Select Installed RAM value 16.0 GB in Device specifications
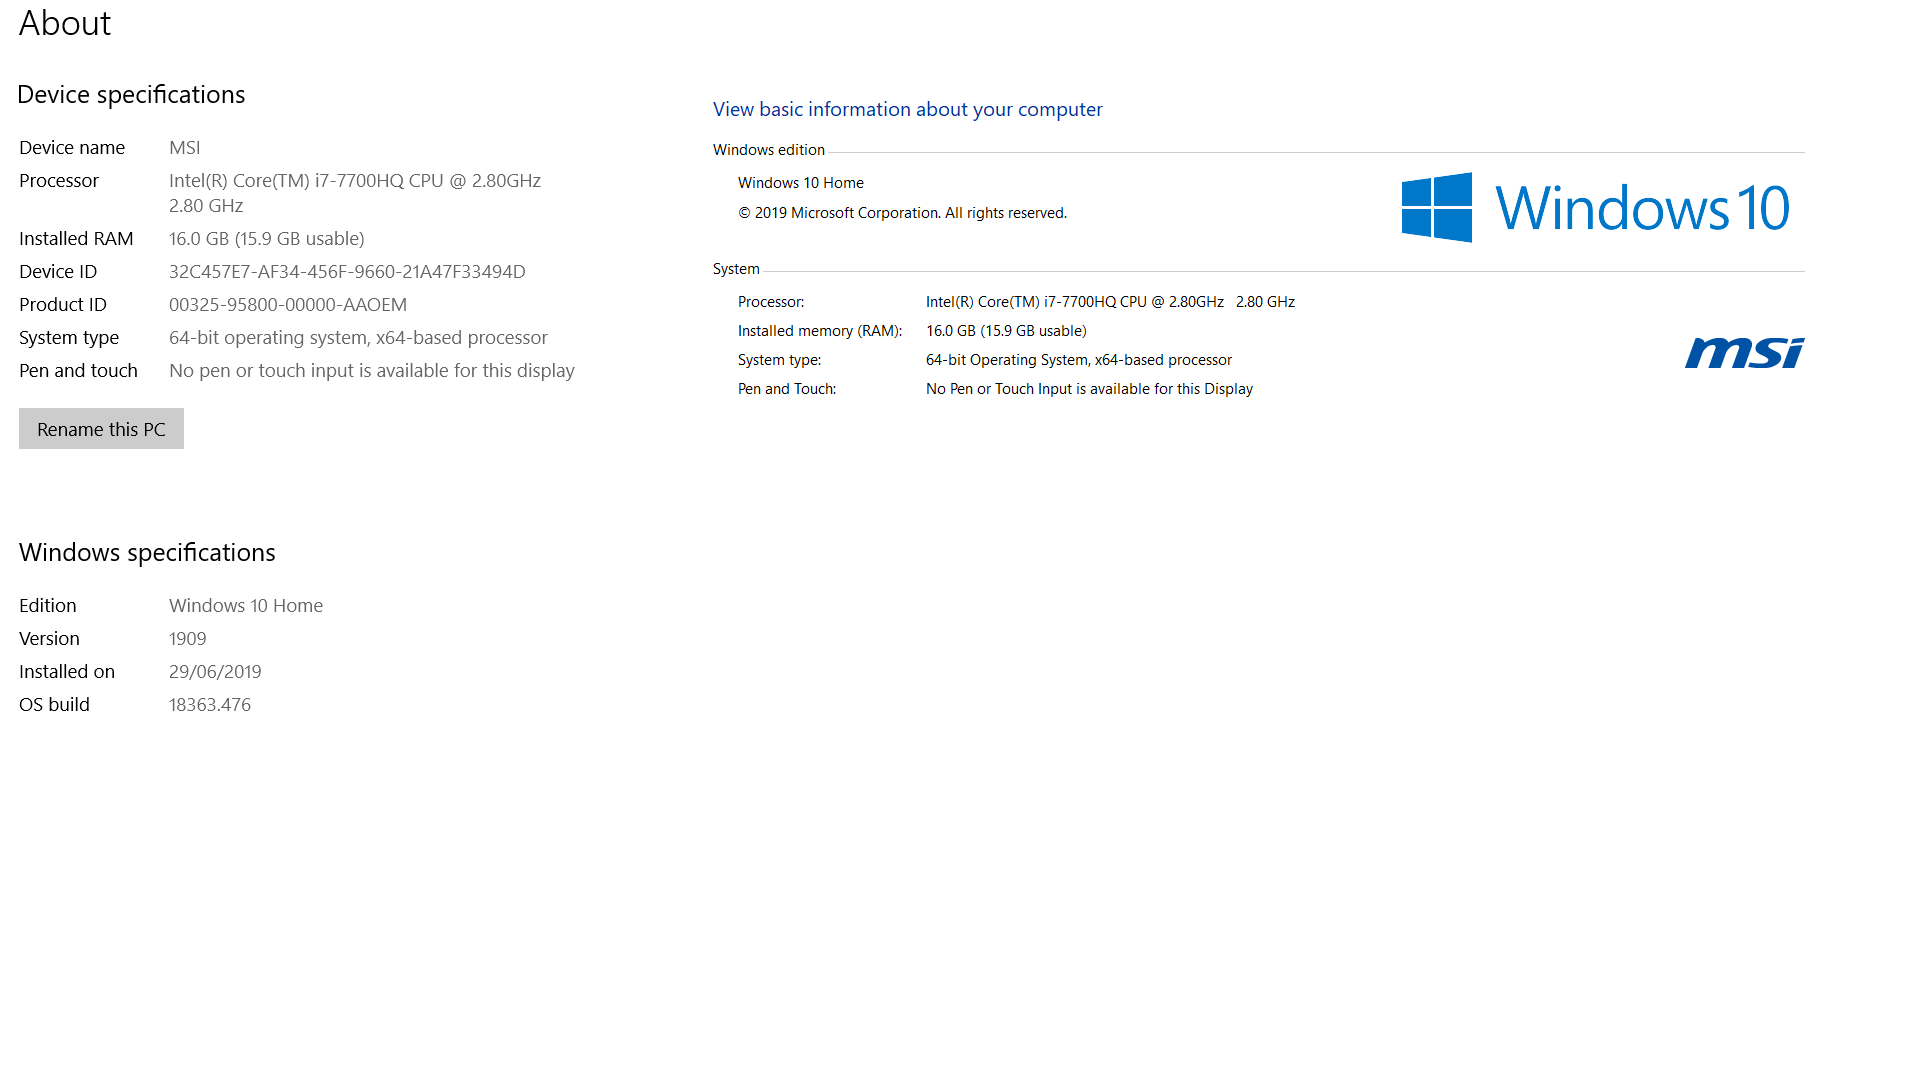Image resolution: width=1920 pixels, height=1080 pixels. point(267,238)
